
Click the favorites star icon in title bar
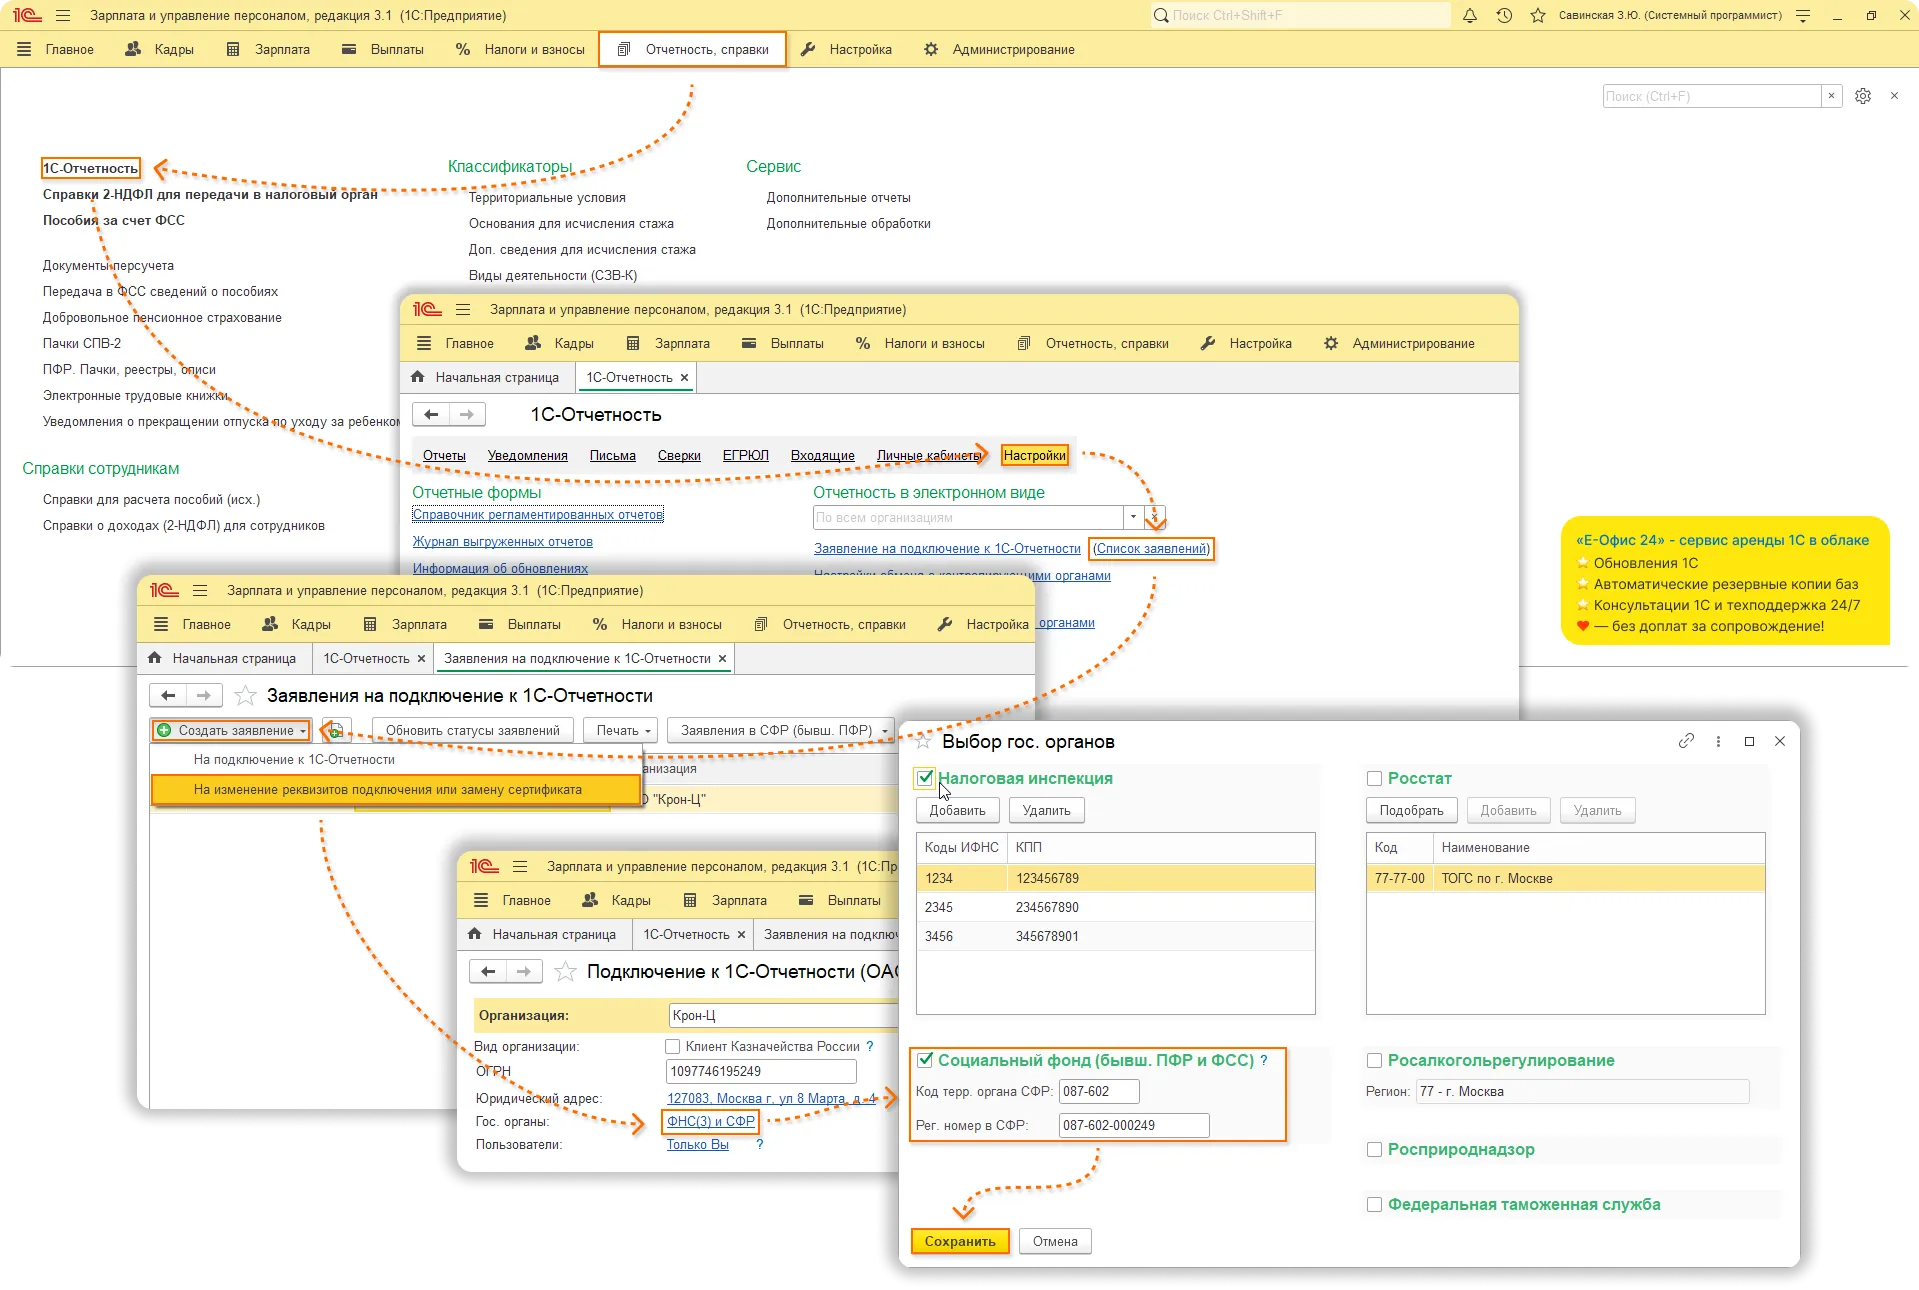pyautogui.click(x=1538, y=15)
